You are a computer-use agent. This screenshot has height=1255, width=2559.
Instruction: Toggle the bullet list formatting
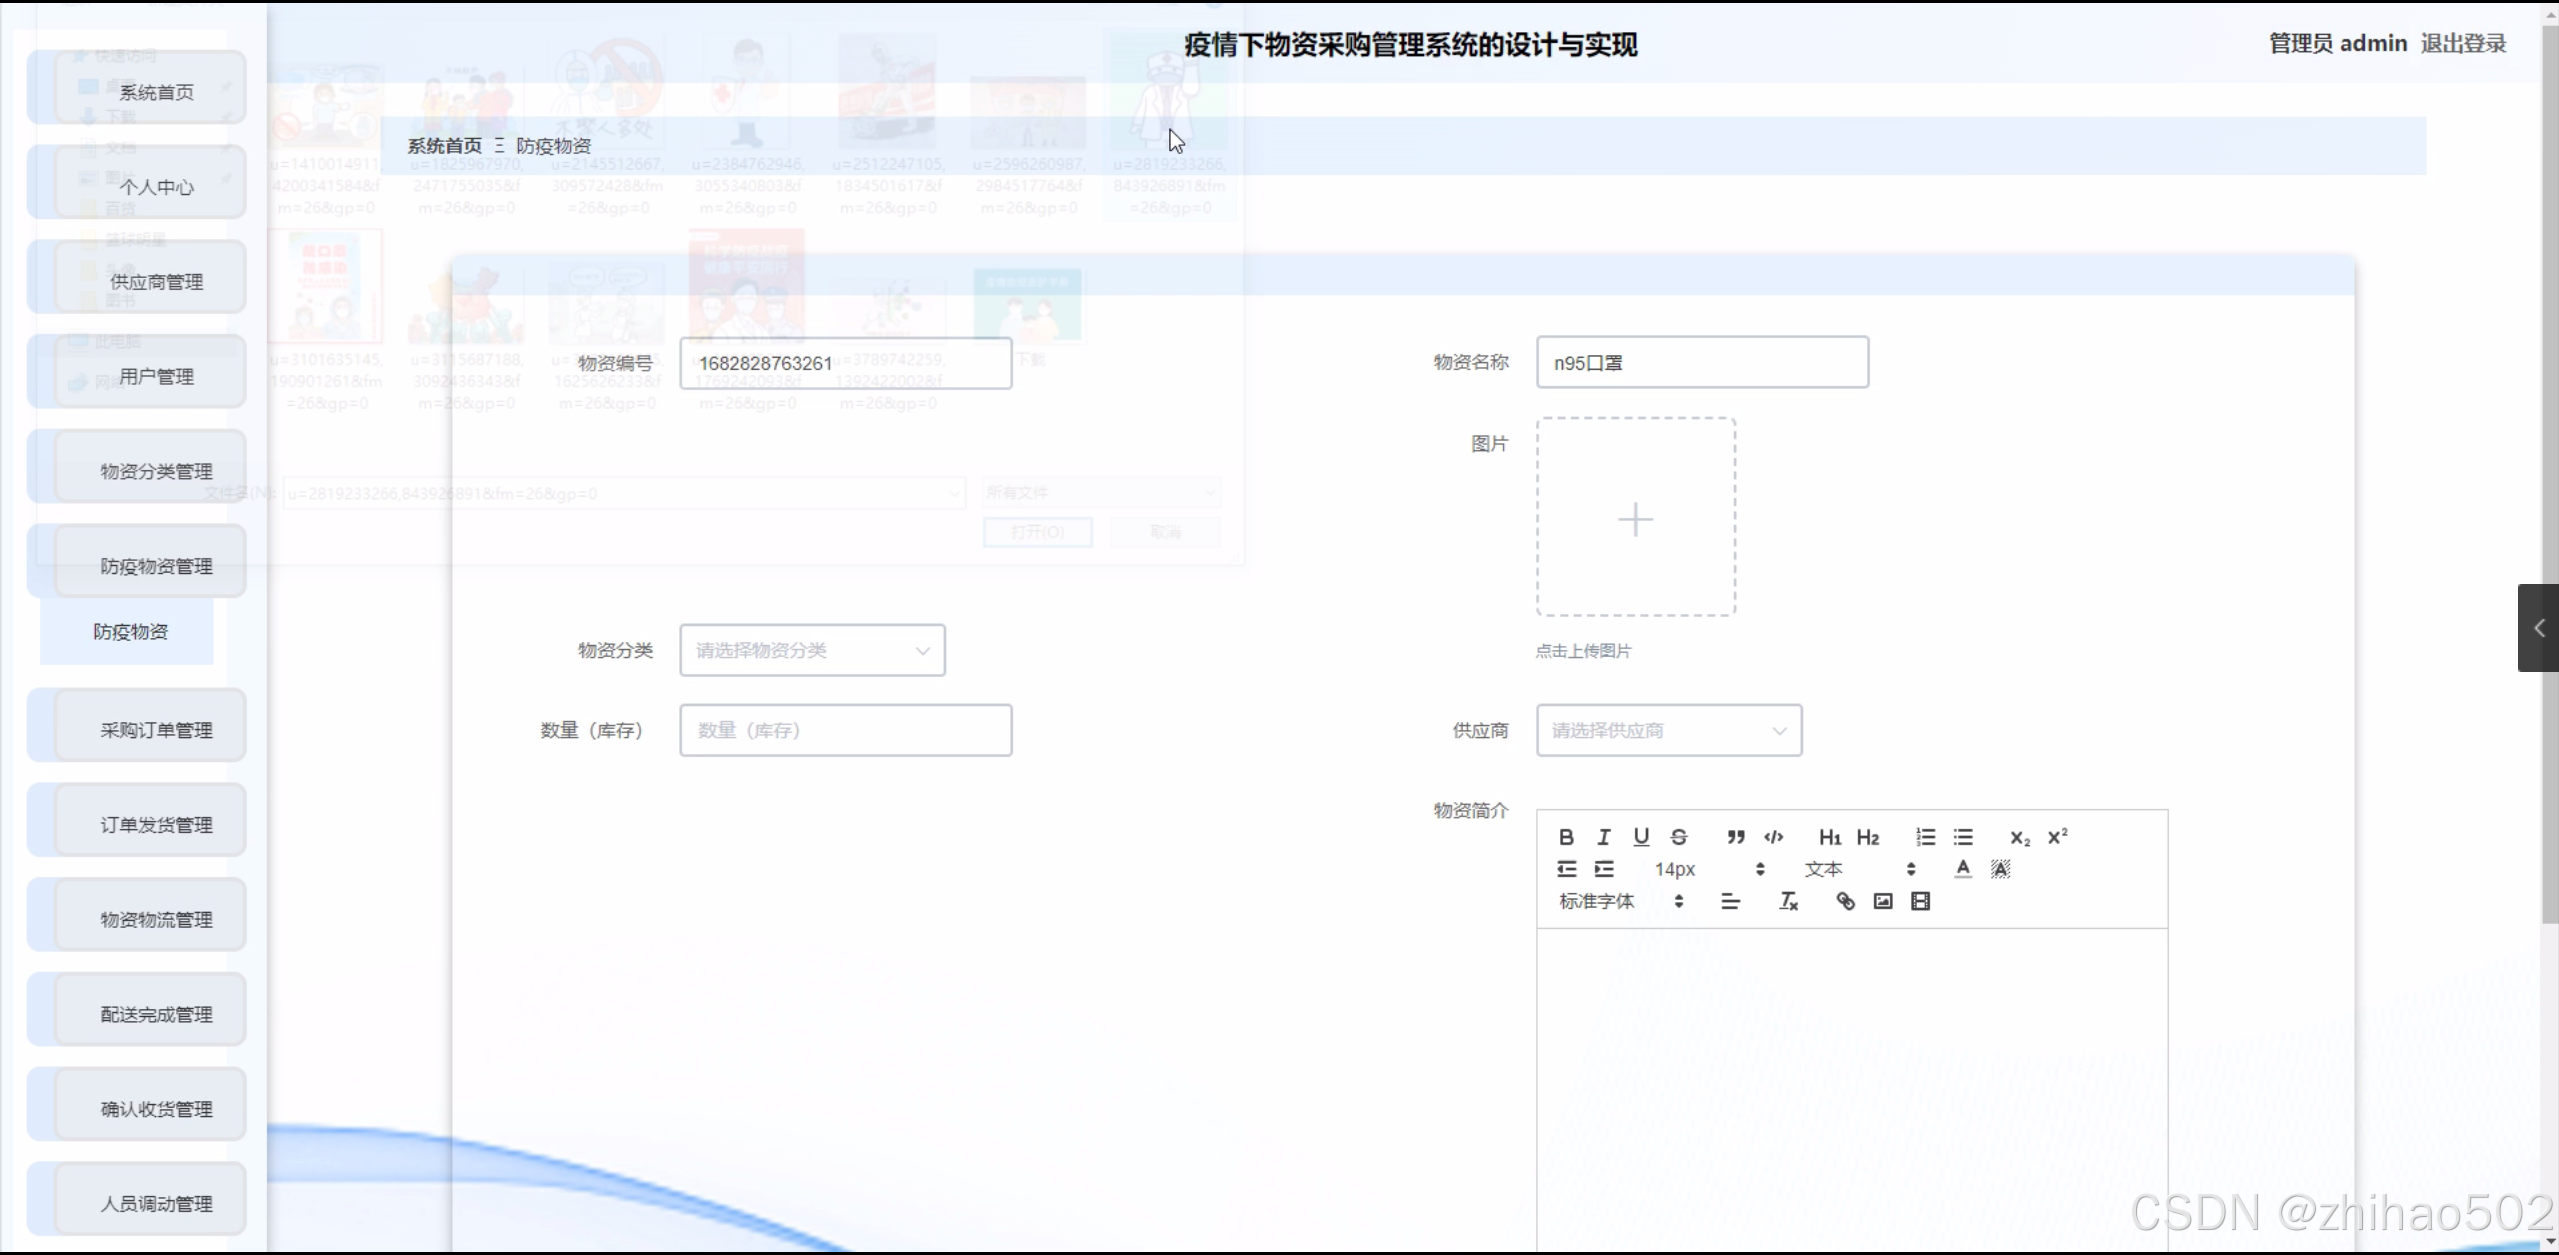coord(1963,837)
